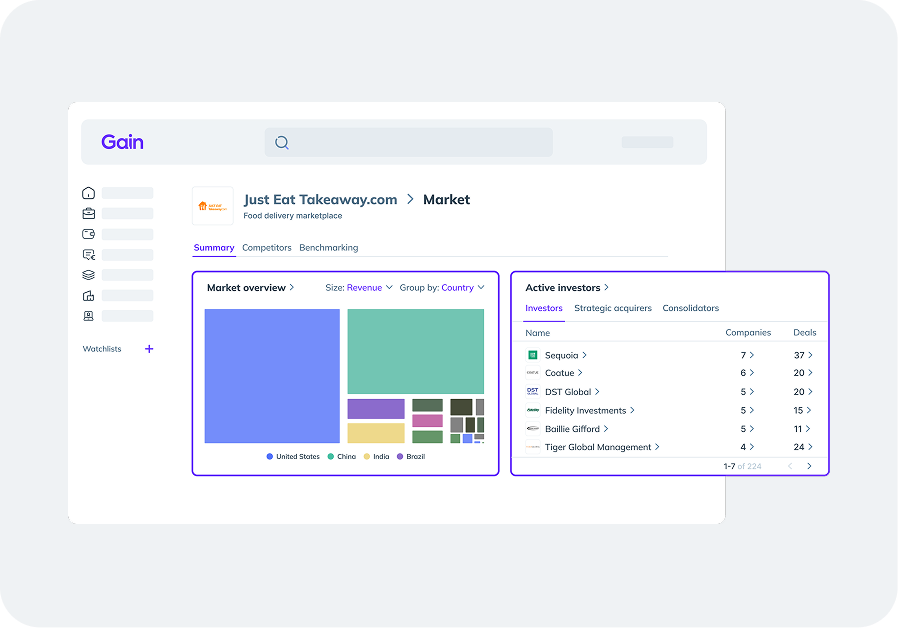The height and width of the screenshot is (628, 898).
Task: Click the Tiger Global Management logo icon
Action: (533, 447)
